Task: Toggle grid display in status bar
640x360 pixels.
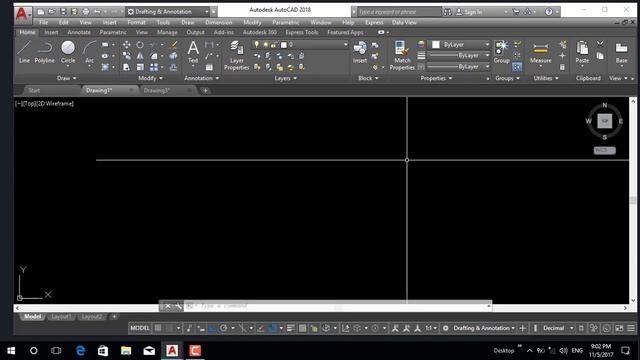Action: (158, 328)
